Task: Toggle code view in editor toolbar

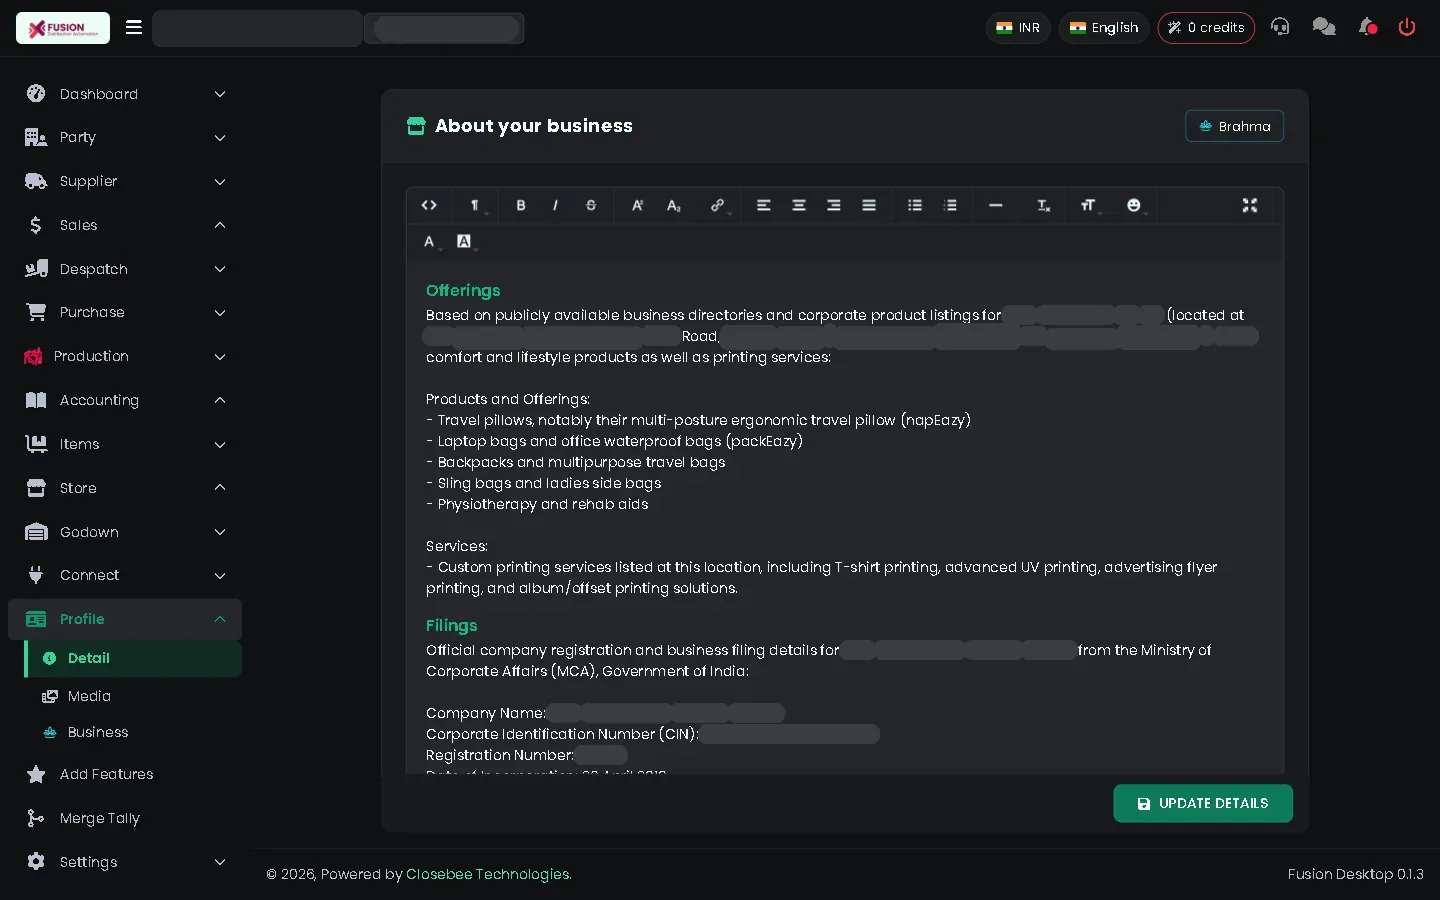Action: (429, 205)
